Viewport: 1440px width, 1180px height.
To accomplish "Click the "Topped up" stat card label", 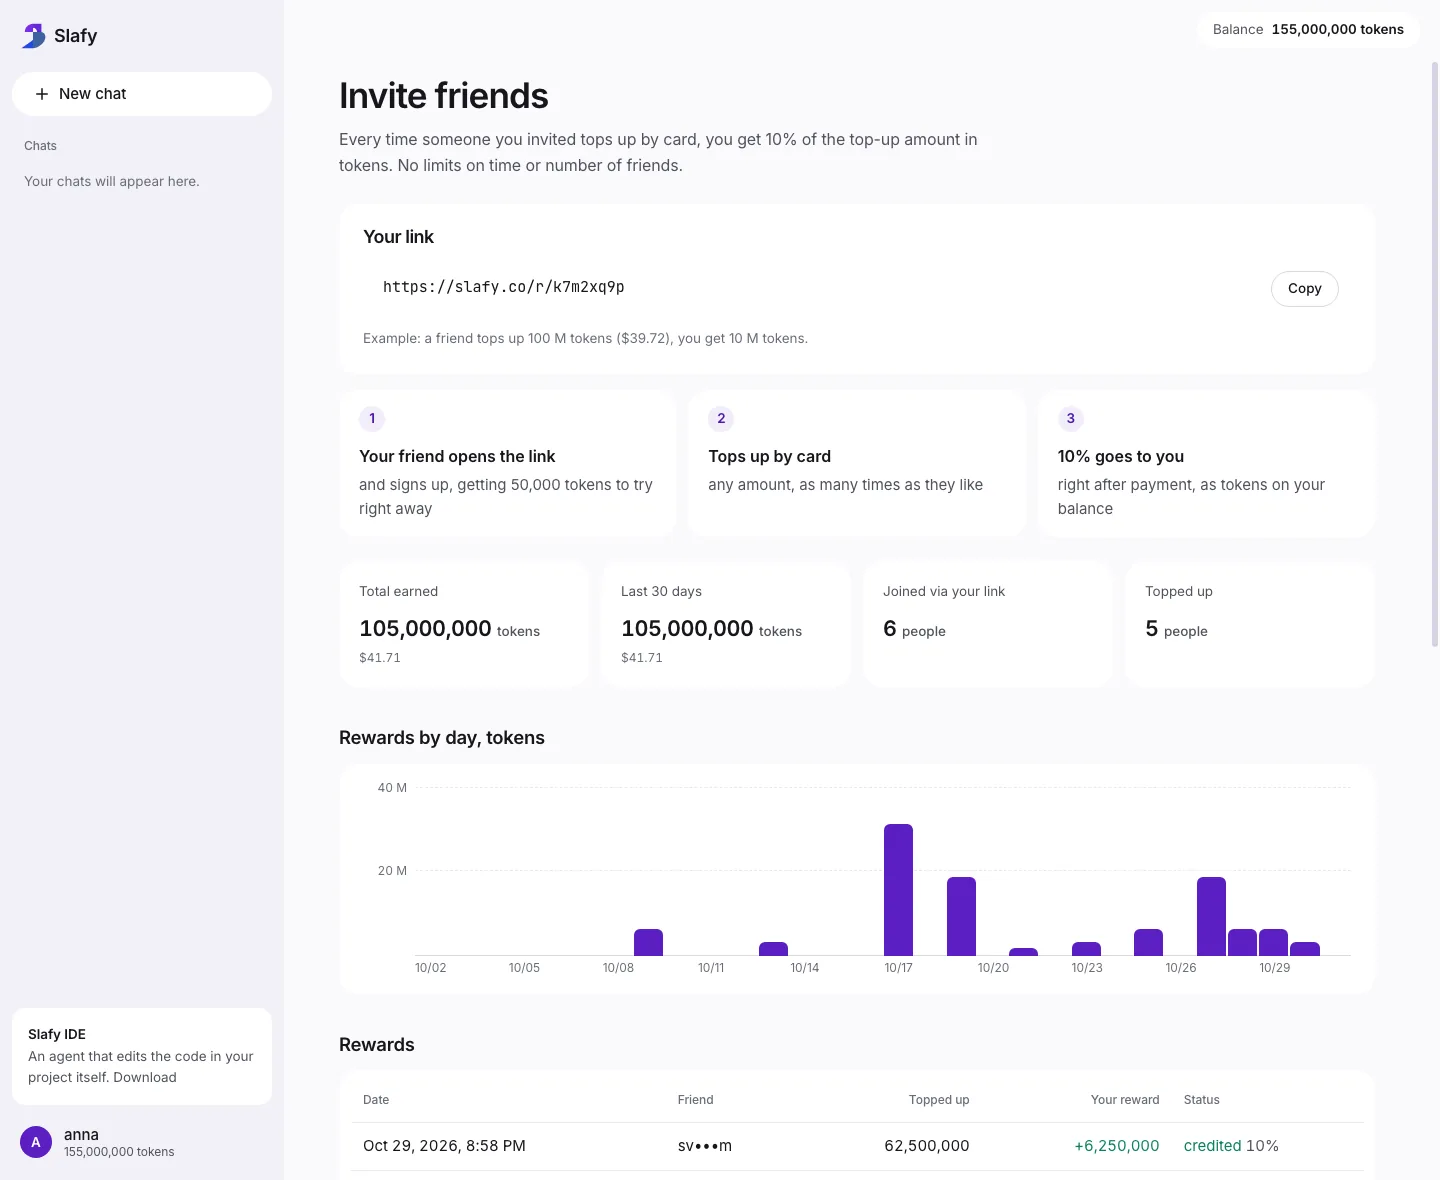I will point(1178,591).
